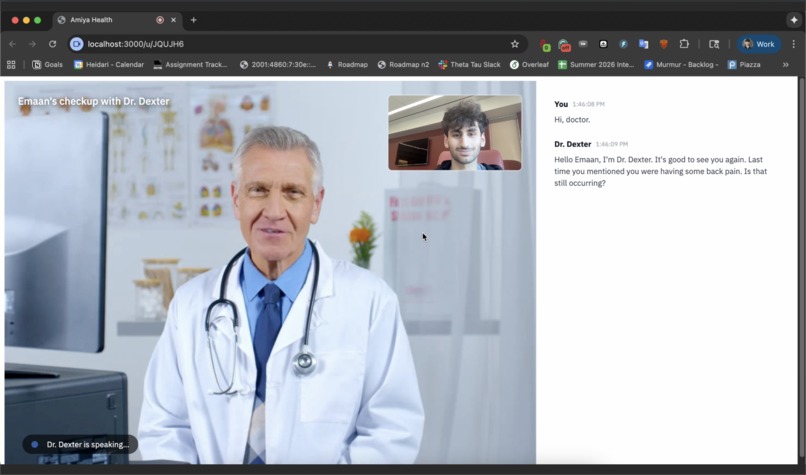The width and height of the screenshot is (806, 475).
Task: Click the self-view webcam thumbnail
Action: click(455, 133)
